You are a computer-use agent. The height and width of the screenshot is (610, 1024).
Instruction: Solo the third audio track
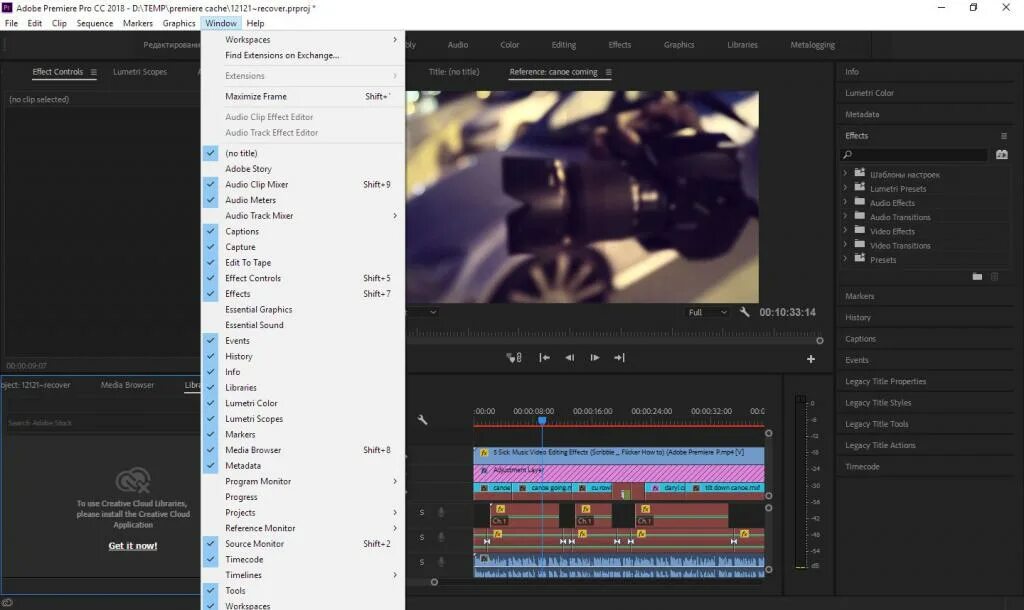click(x=422, y=562)
